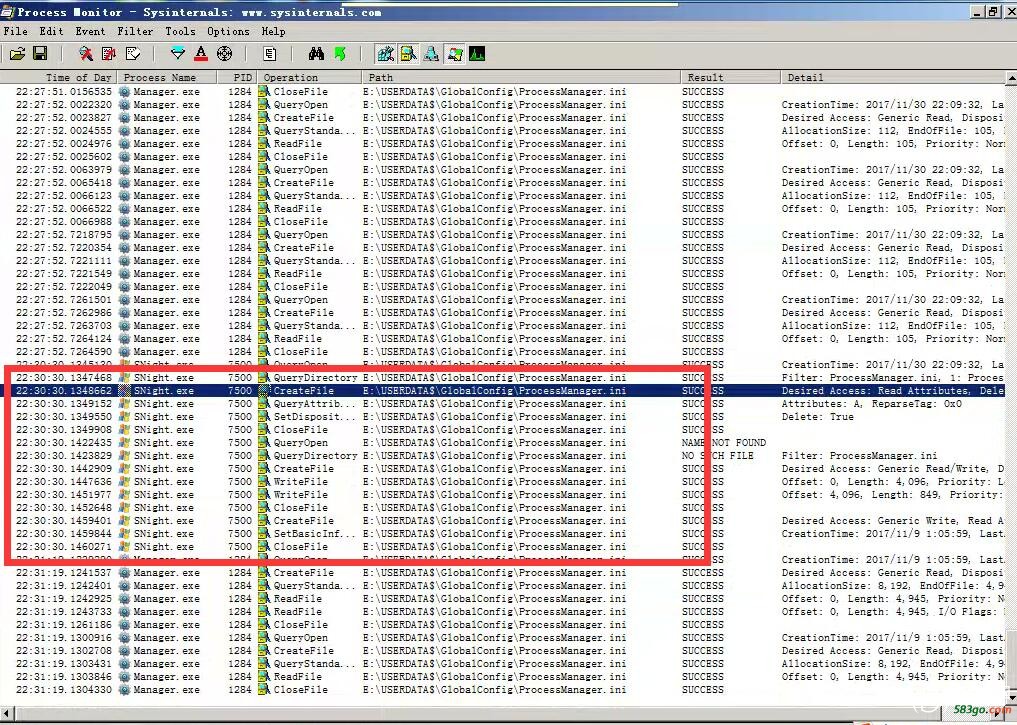The width and height of the screenshot is (1017, 725).
Task: Click 'Offset: 4,096, Length: 849' detail cell
Action: 892,494
